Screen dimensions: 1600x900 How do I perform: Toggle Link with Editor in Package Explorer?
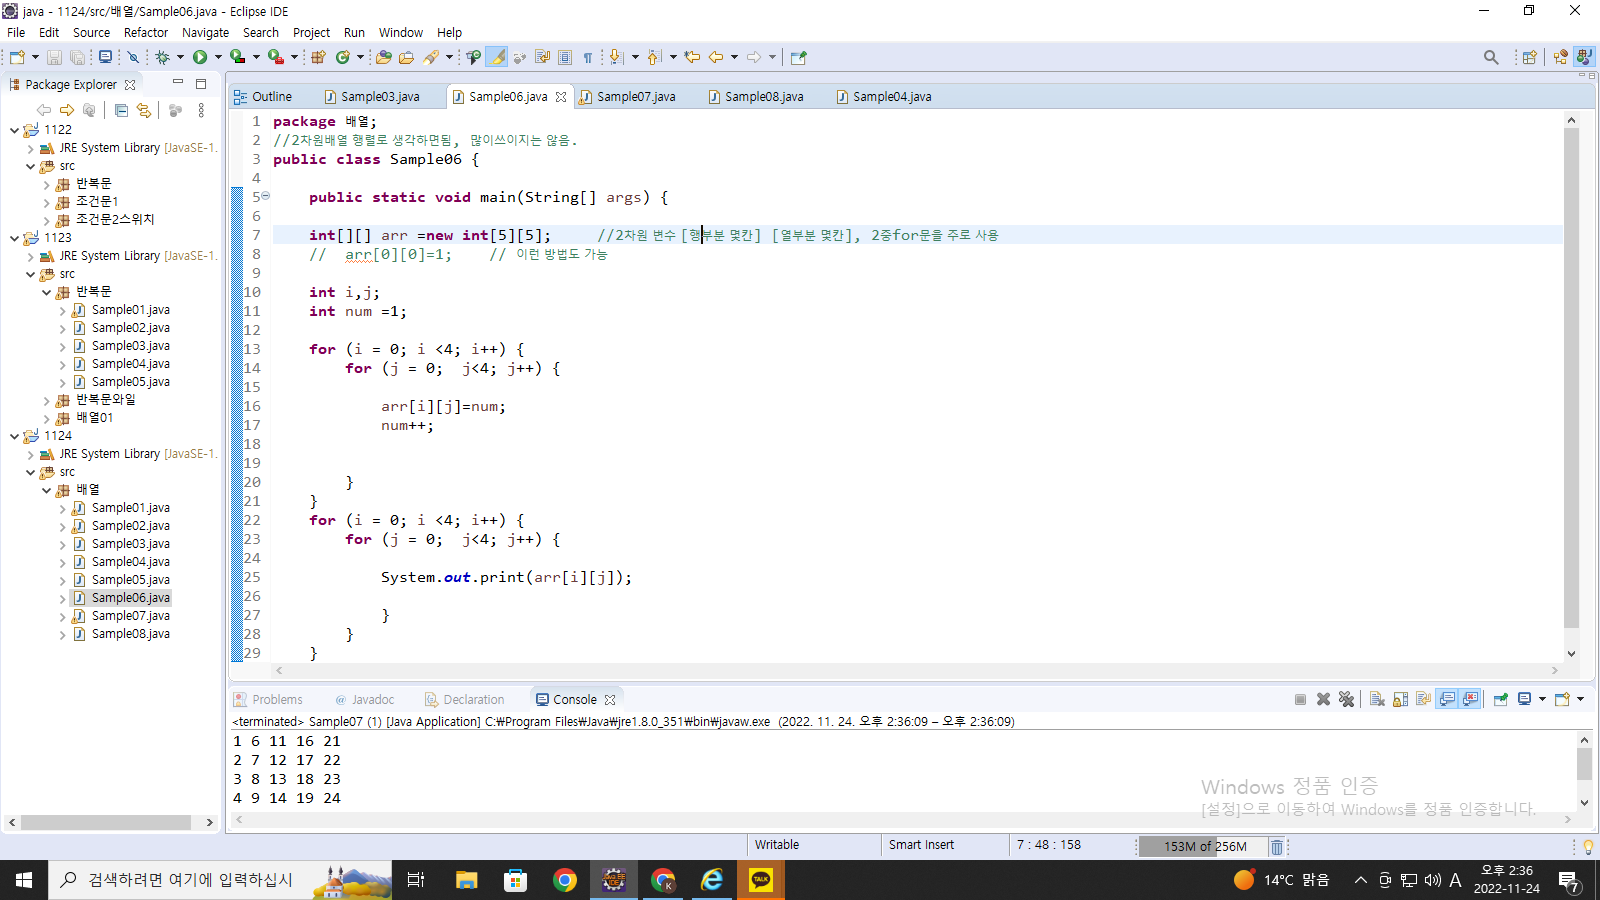(x=144, y=110)
